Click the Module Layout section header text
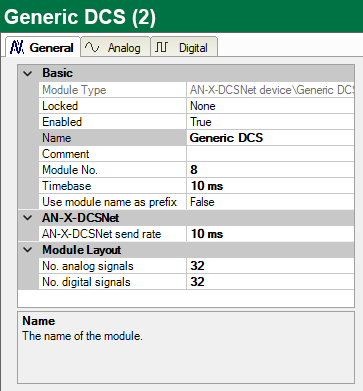The width and height of the screenshot is (363, 391). coord(82,250)
